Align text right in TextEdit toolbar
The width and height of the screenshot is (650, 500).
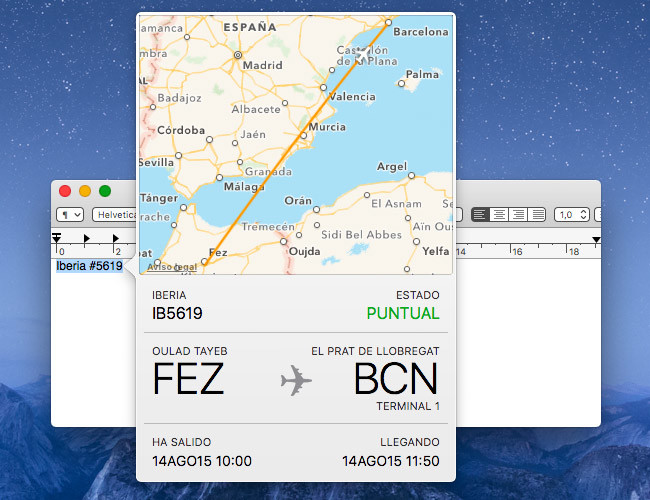[x=518, y=214]
